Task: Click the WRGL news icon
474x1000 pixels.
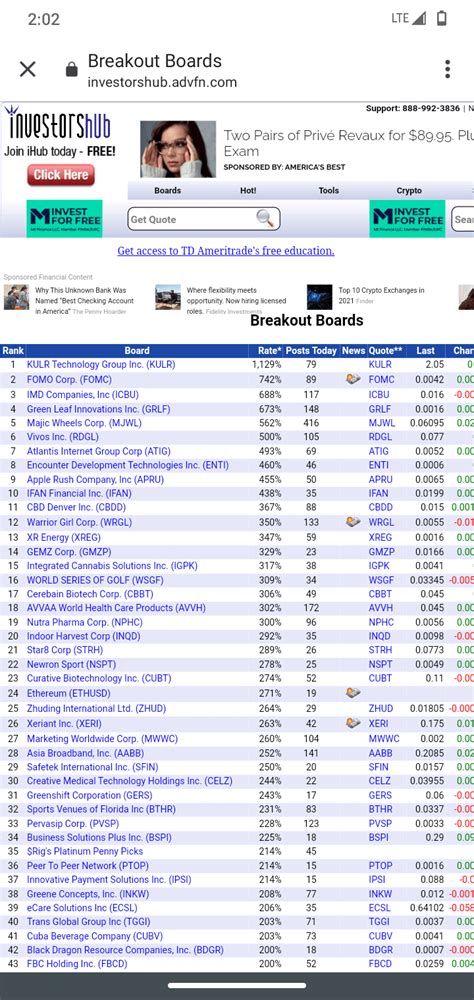Action: click(353, 522)
